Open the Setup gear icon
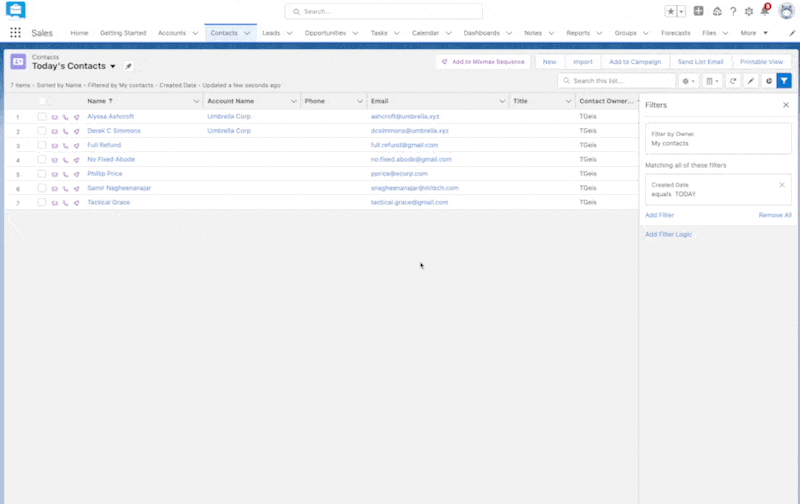This screenshot has height=504, width=800. (748, 11)
